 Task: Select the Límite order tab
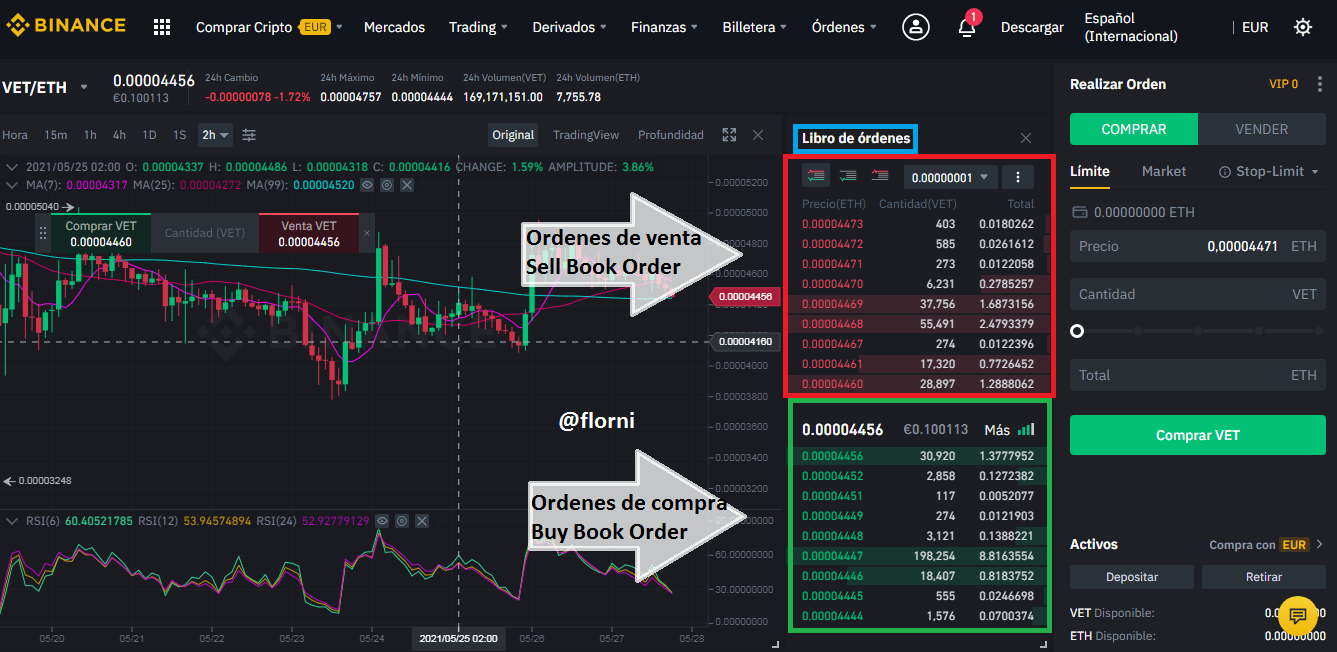tap(1090, 172)
